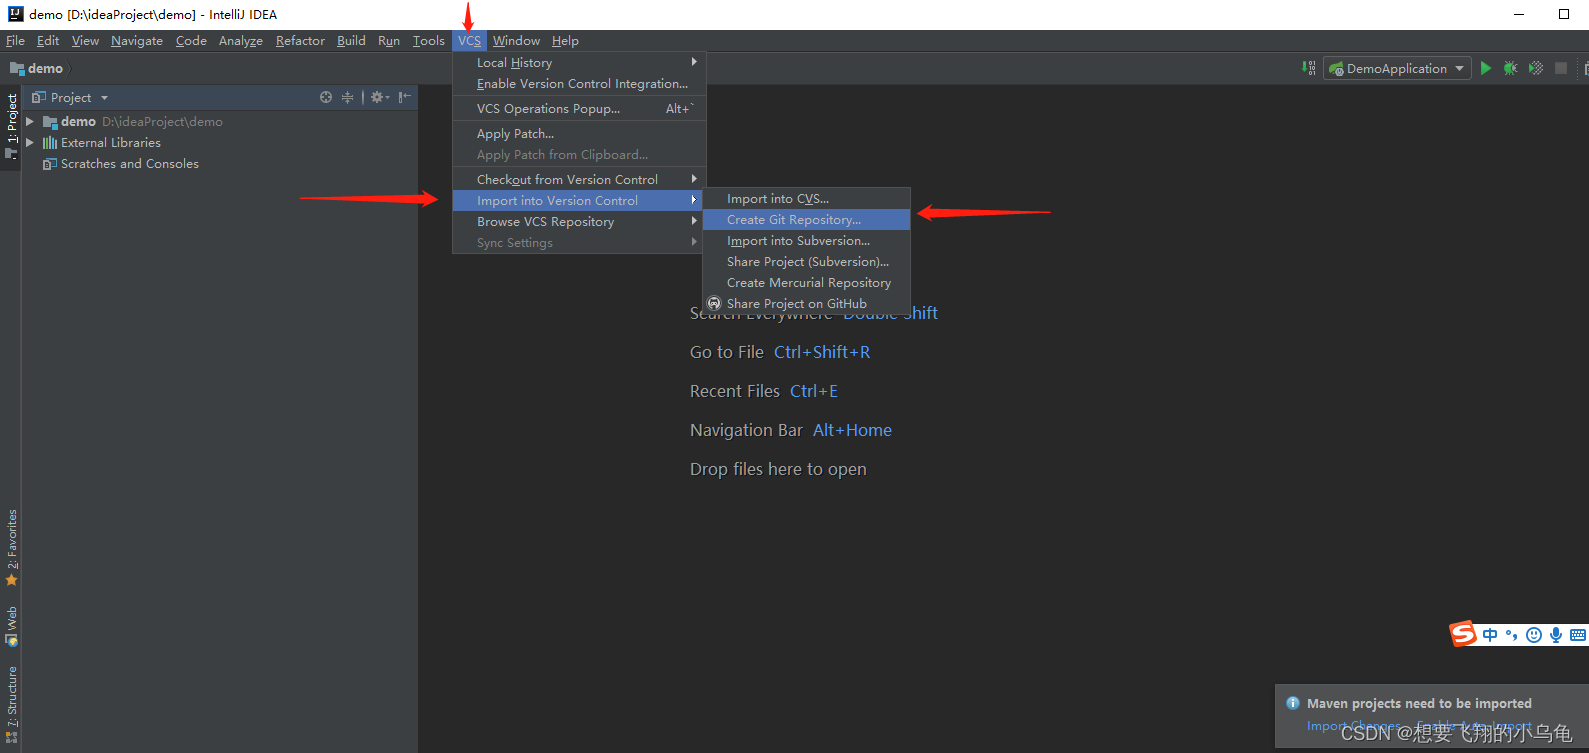
Task: Open the Sogou soft keyboard icon
Action: click(1578, 635)
